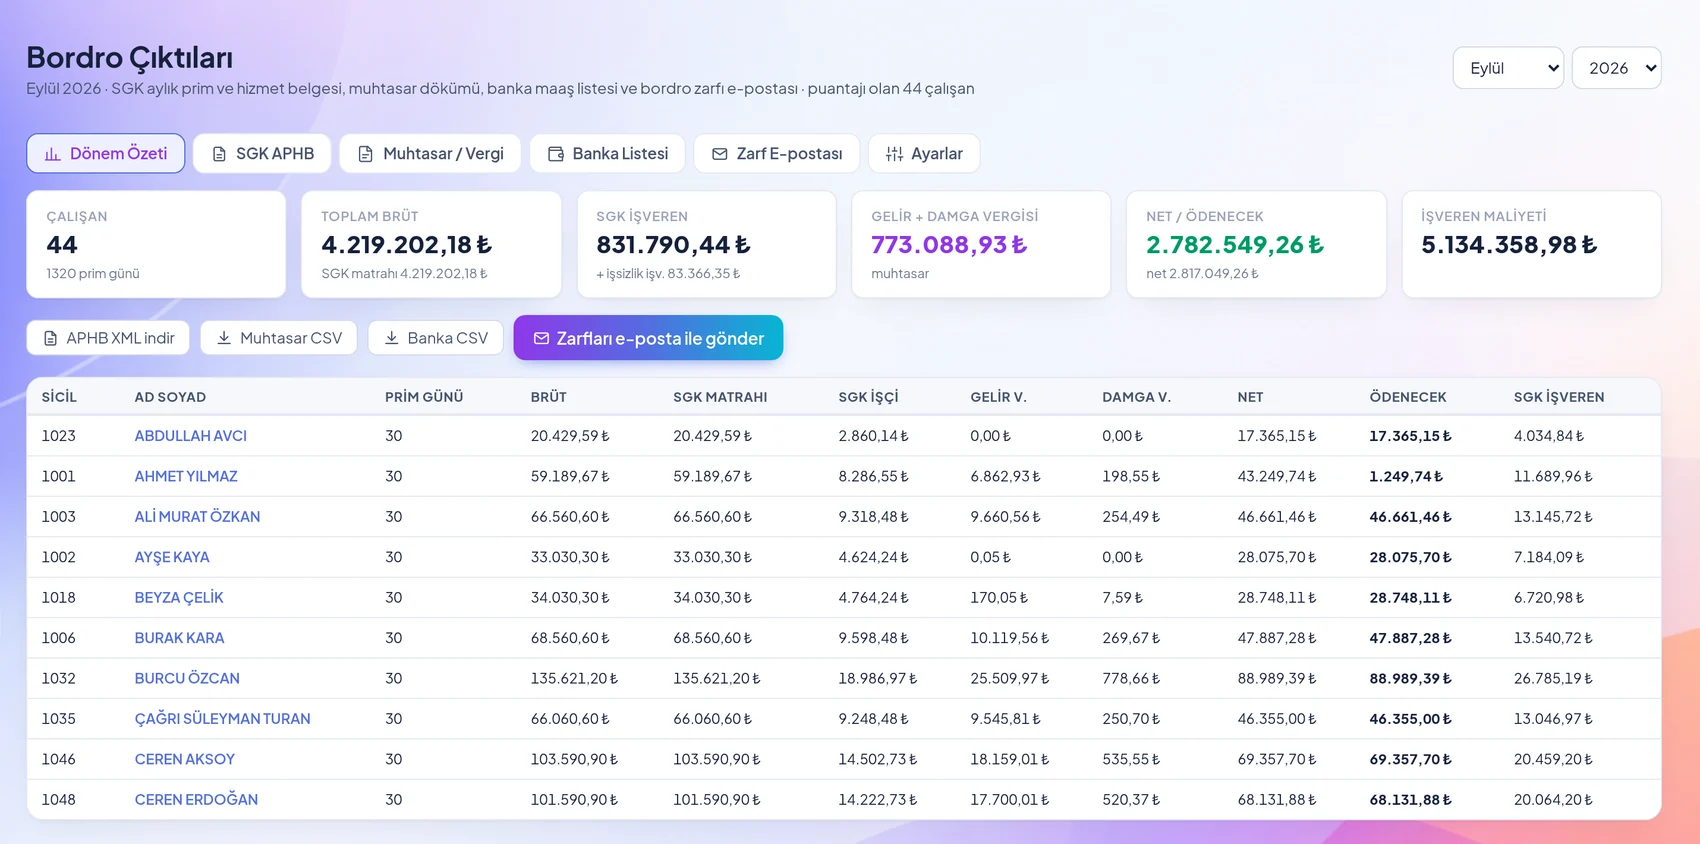Open employee ABDULLAH AVCI
Image resolution: width=1700 pixels, height=844 pixels.
[x=191, y=436]
